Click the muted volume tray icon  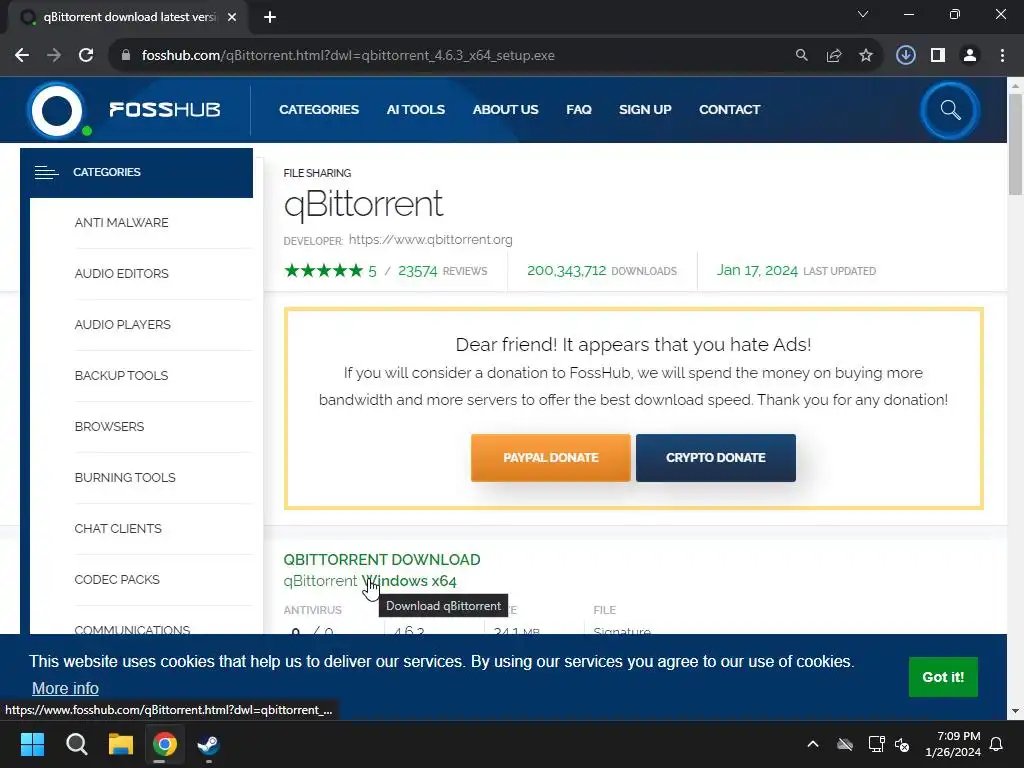coord(903,744)
